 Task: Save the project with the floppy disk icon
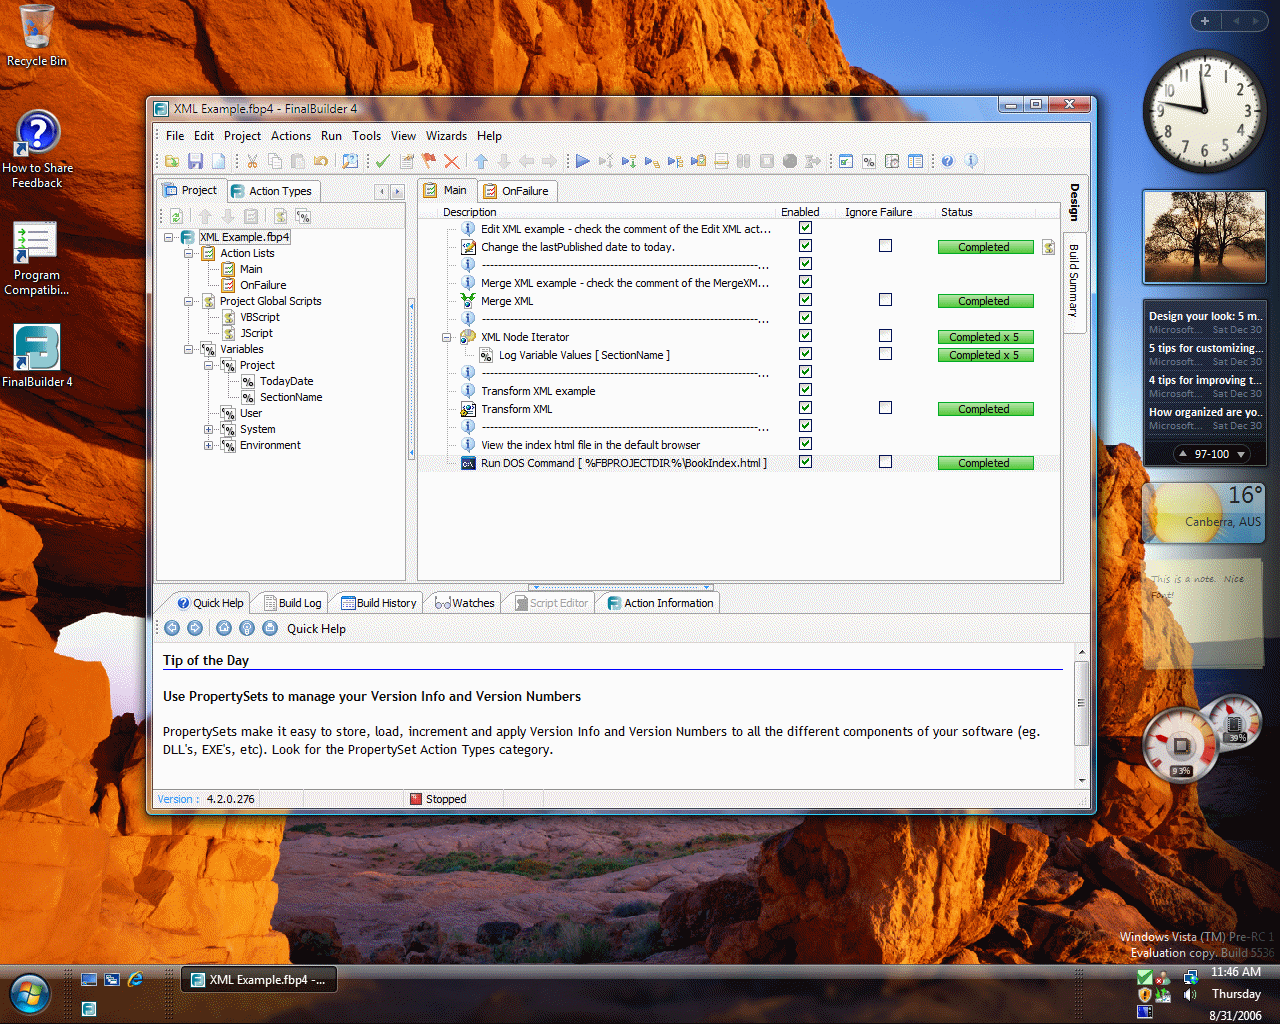(x=195, y=161)
